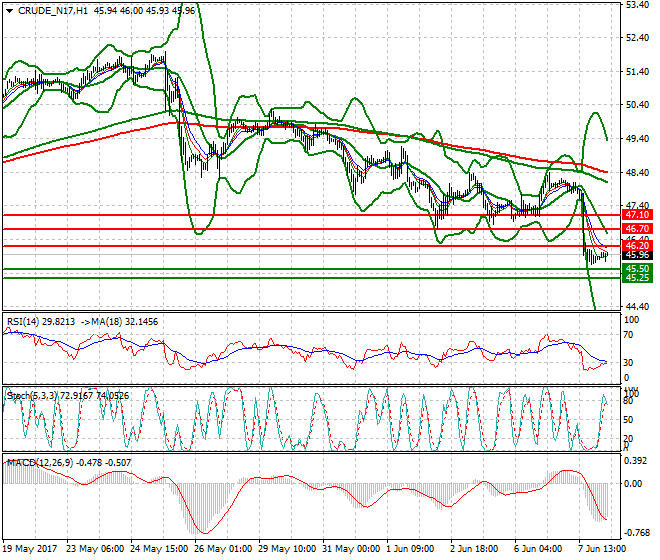Click the 52.40 price scale value
660x560 pixels.
coord(637,38)
